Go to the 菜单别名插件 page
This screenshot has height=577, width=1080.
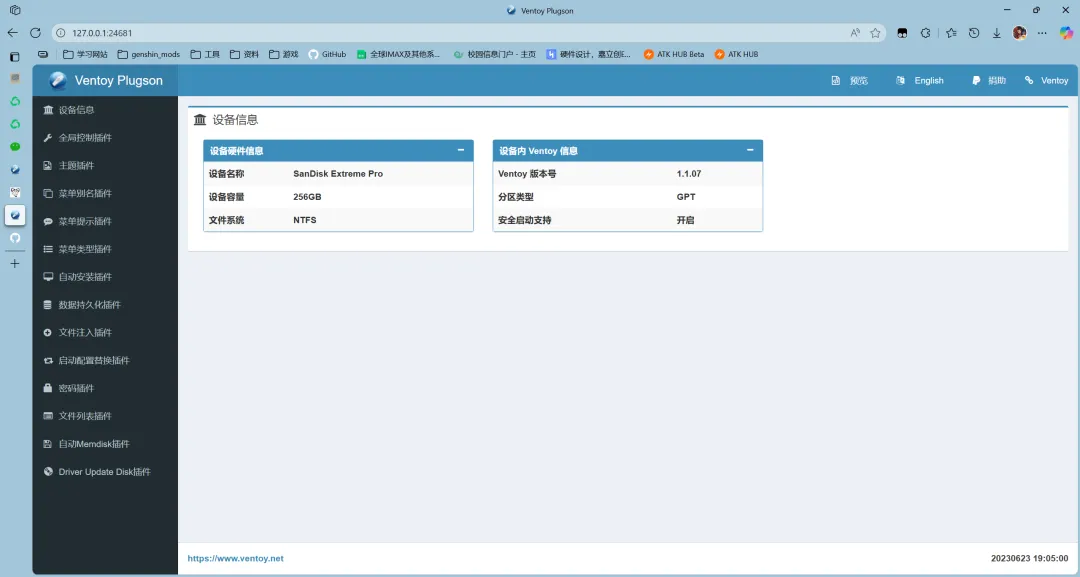point(105,193)
